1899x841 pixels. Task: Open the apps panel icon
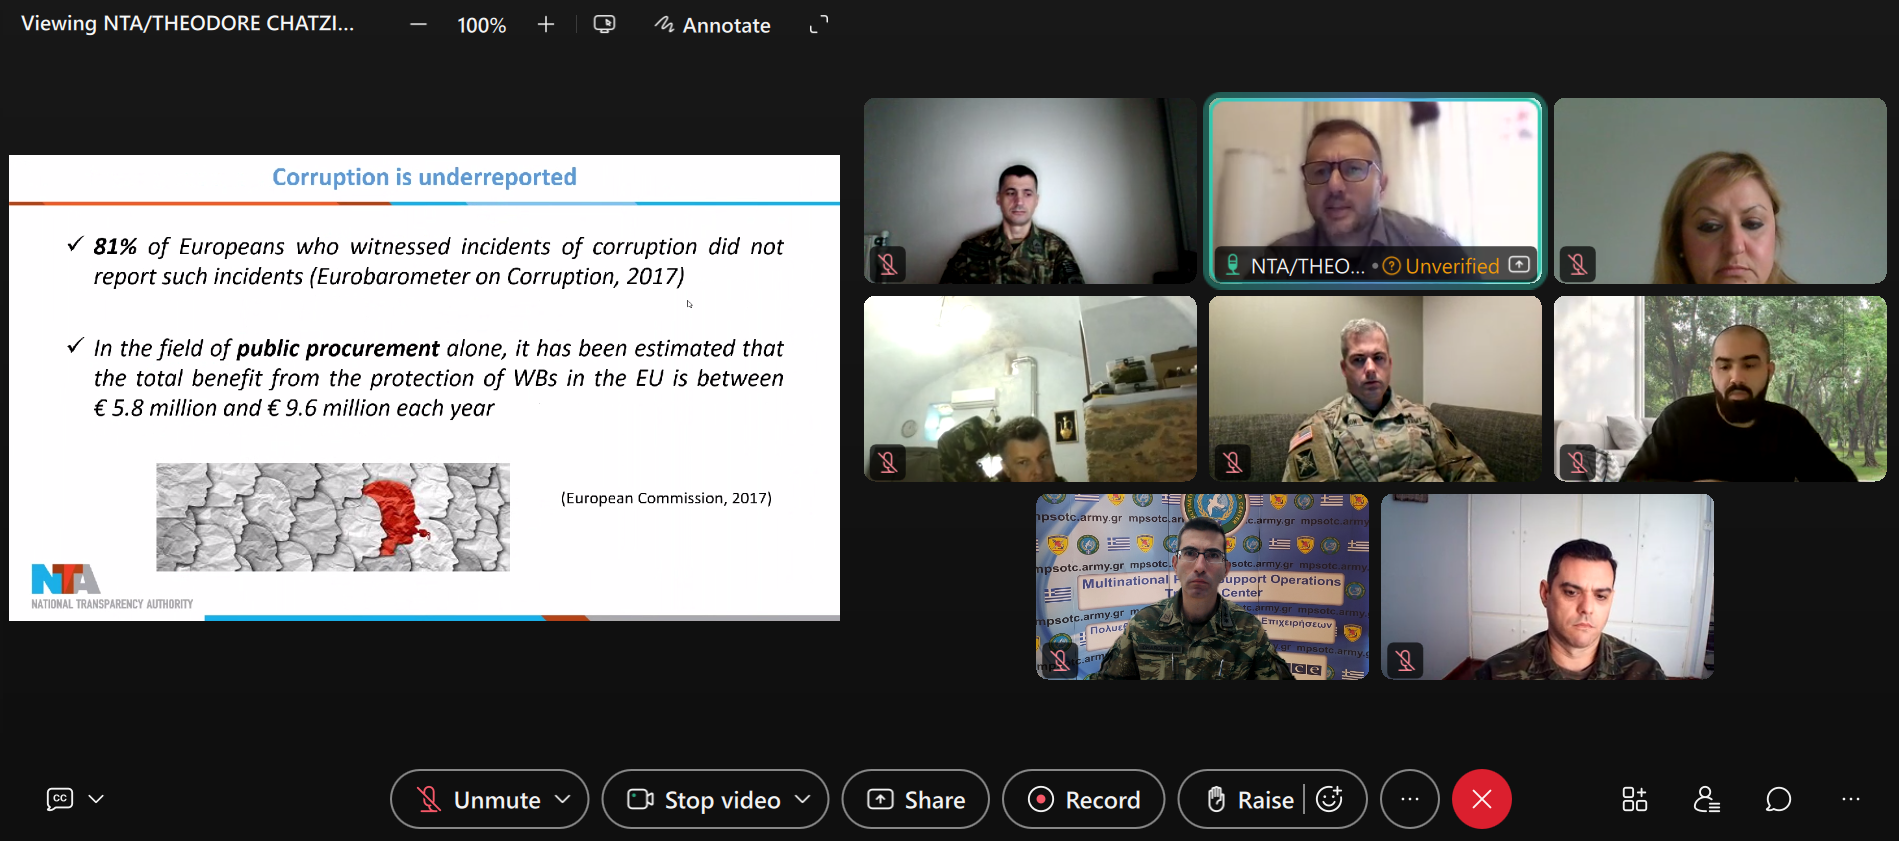click(1634, 799)
